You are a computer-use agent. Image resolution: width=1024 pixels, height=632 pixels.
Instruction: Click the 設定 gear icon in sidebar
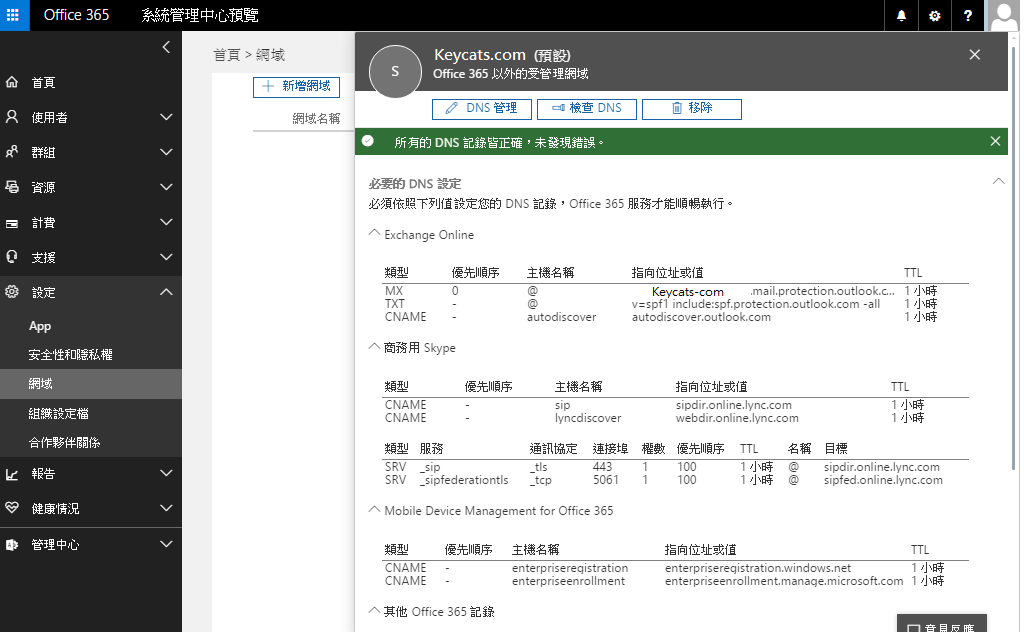coord(12,292)
